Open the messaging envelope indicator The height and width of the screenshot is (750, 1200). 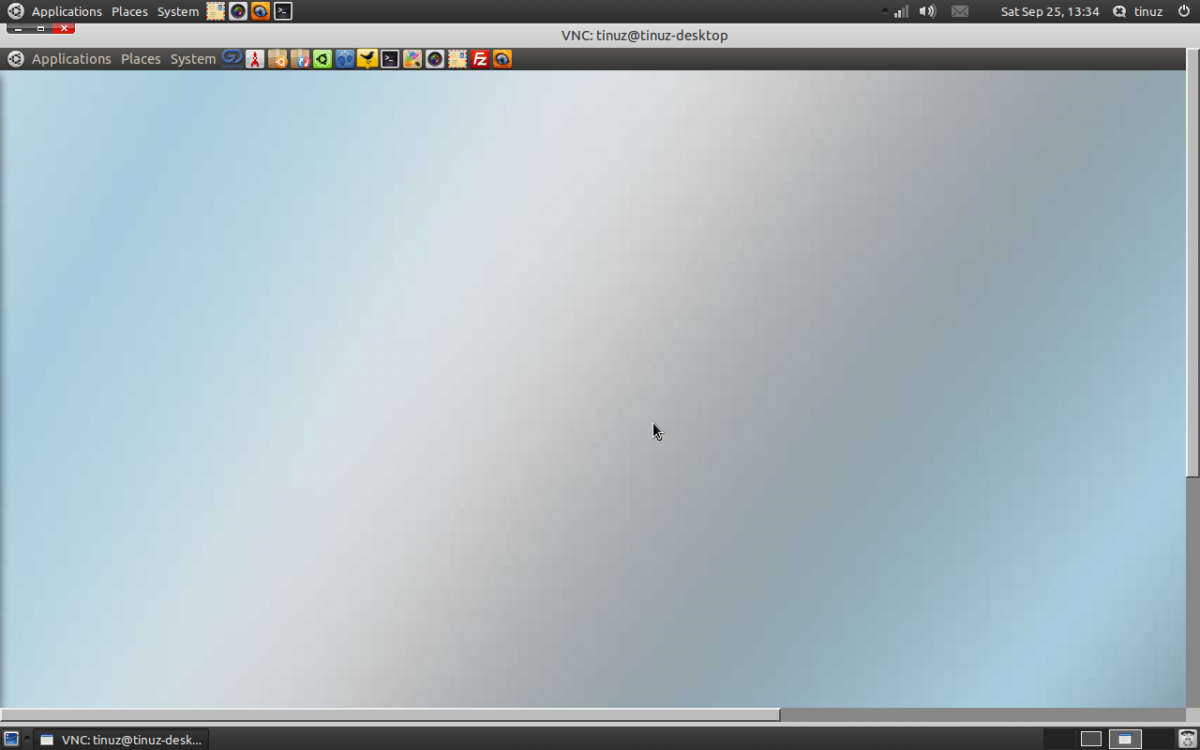click(960, 12)
